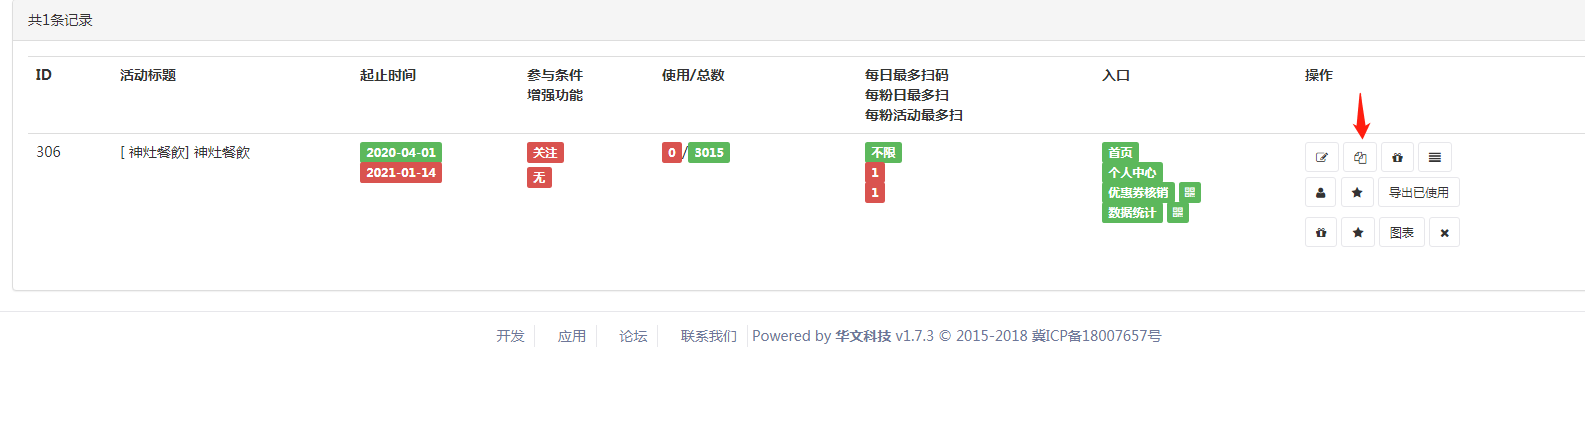The width and height of the screenshot is (1585, 433).
Task: Click the copy icon under the red arrow
Action: click(x=1360, y=157)
